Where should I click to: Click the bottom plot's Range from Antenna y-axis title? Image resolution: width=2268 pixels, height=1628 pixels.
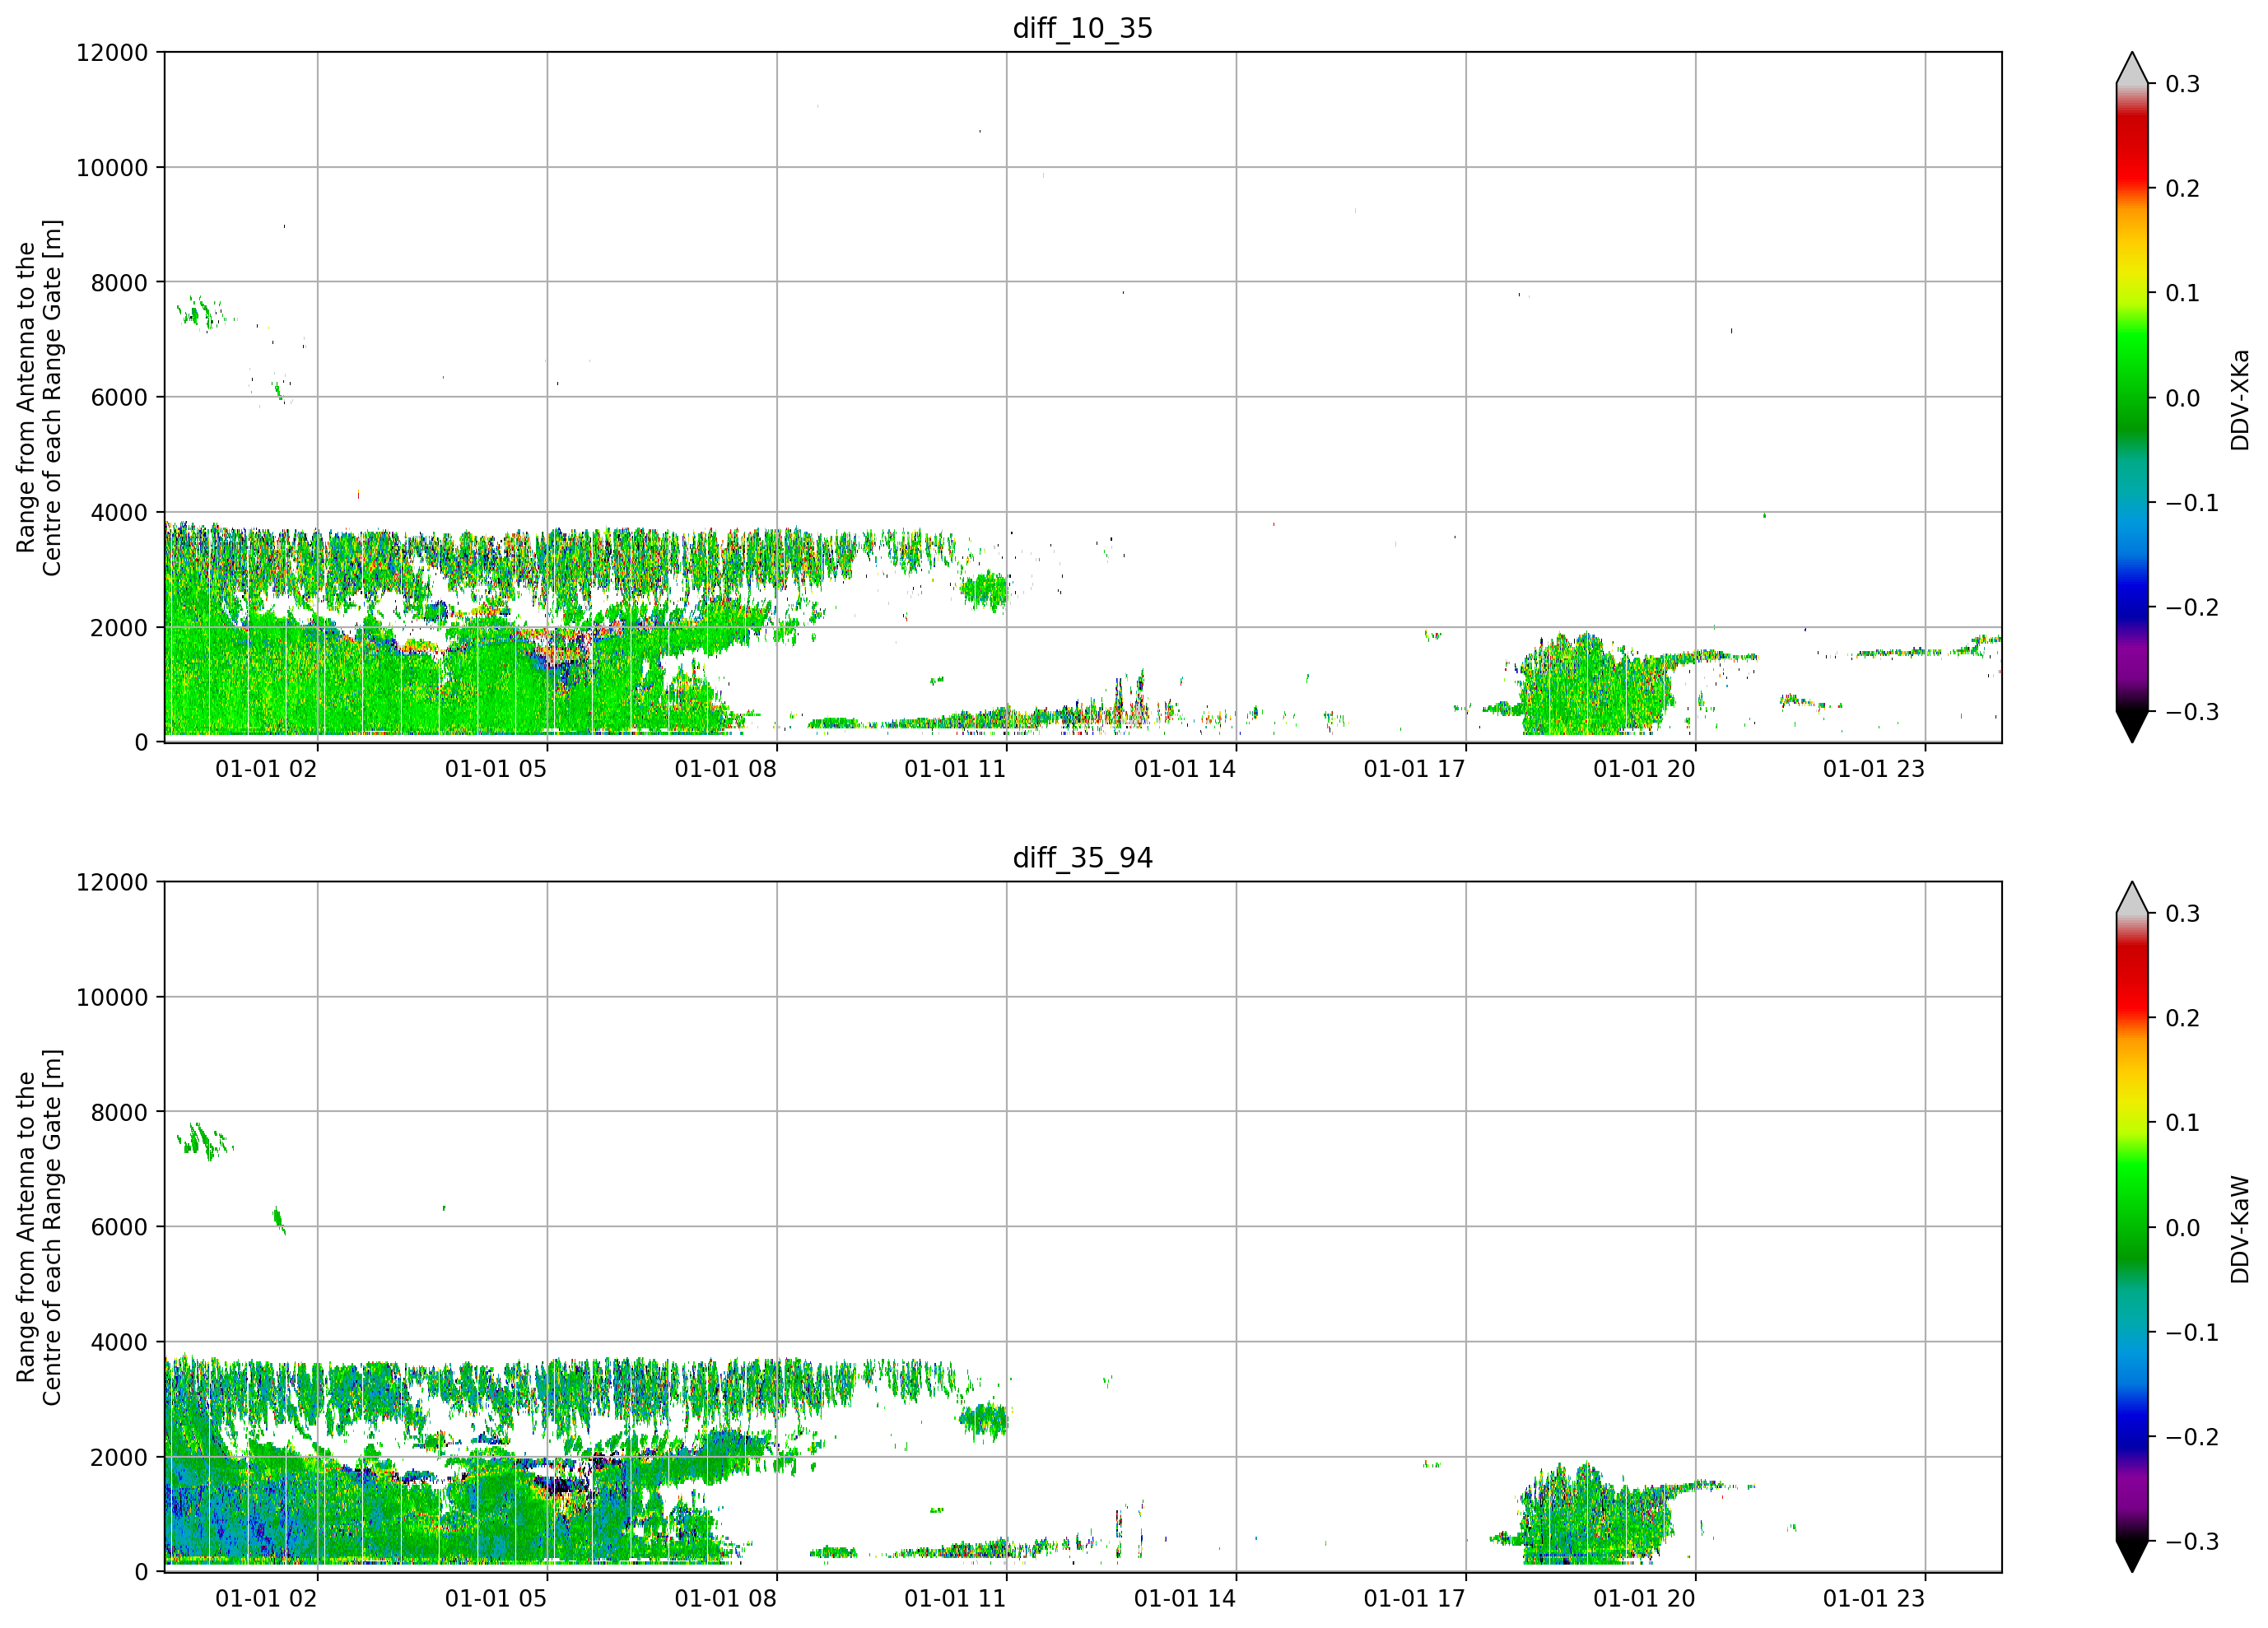pos(39,1227)
